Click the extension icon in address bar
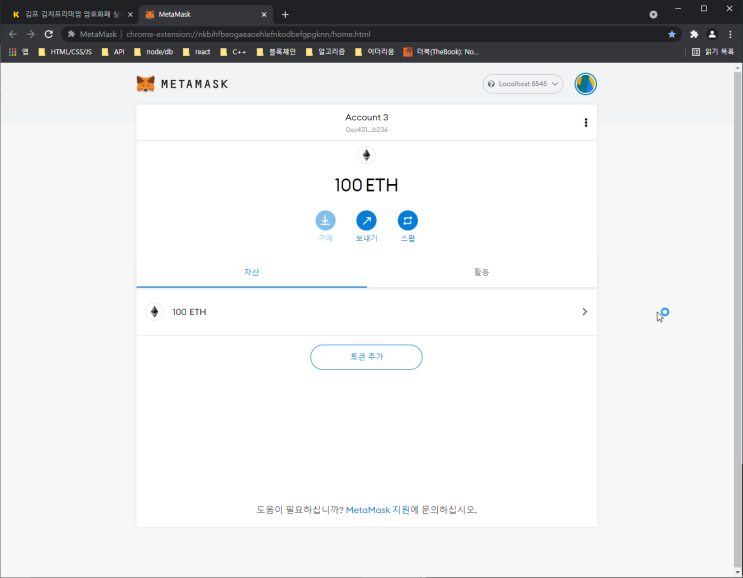Image resolution: width=743 pixels, height=578 pixels. [x=71, y=34]
